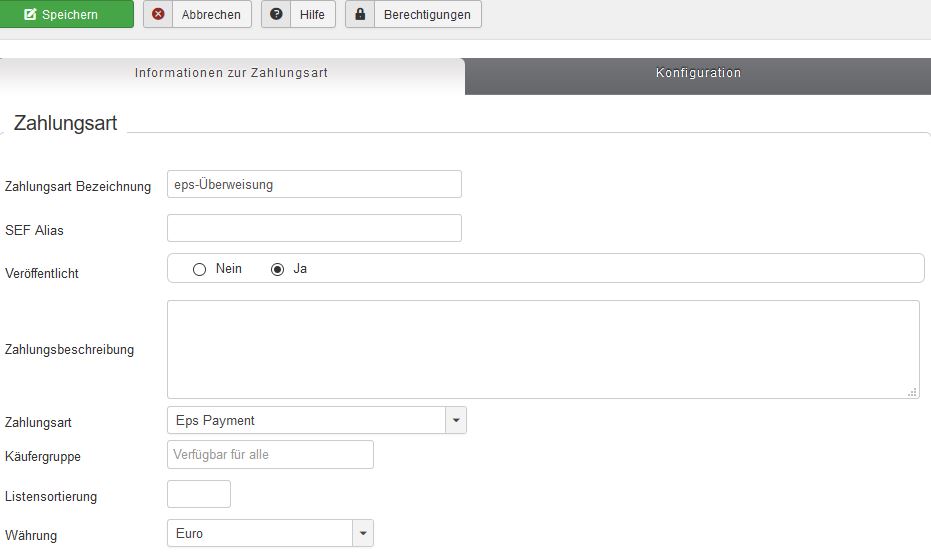Screen dimensions: 931x553
Task: Click the Zahlungsbeschreibung label
Action: (69, 349)
